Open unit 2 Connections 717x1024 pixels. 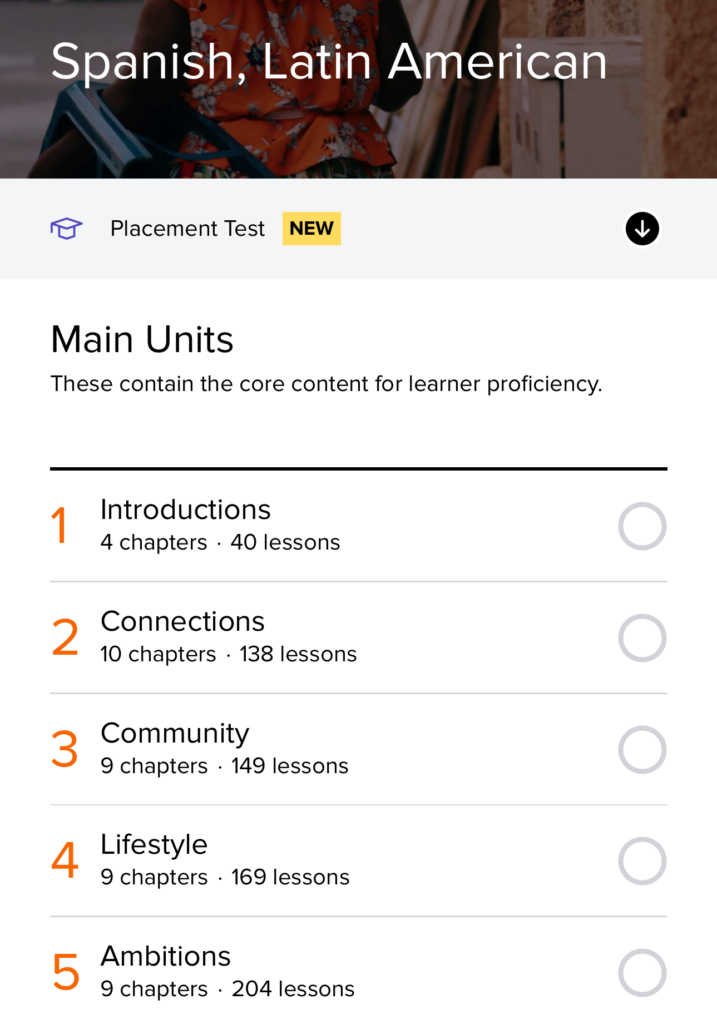tap(182, 622)
